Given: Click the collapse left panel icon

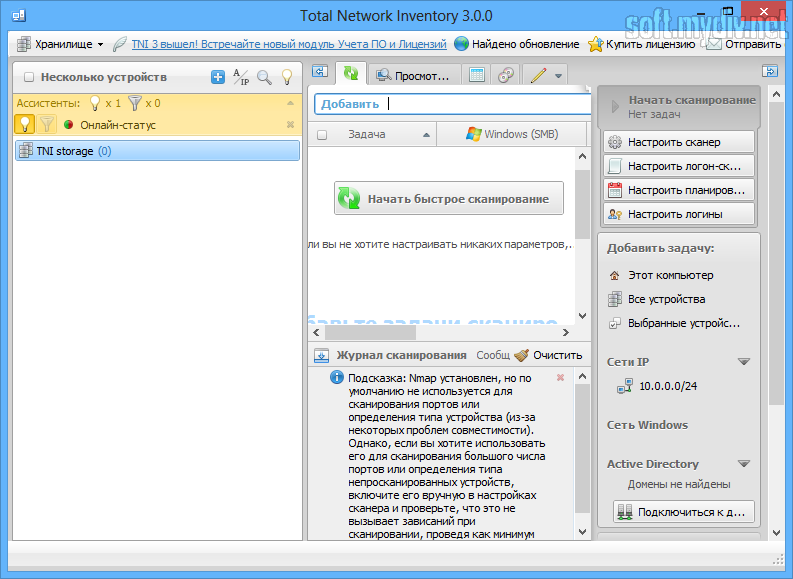Looking at the screenshot, I should pos(320,72).
